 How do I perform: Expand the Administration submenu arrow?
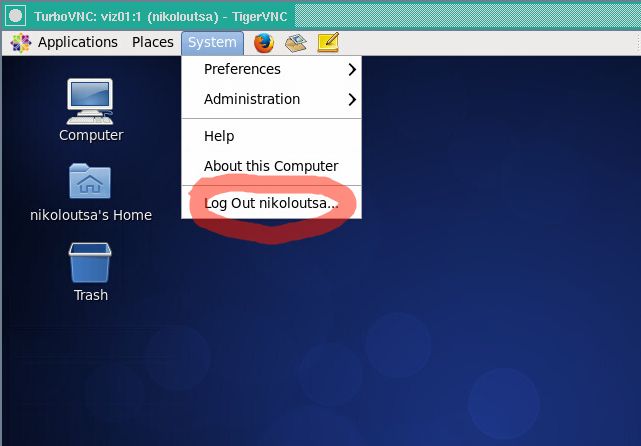[x=351, y=100]
